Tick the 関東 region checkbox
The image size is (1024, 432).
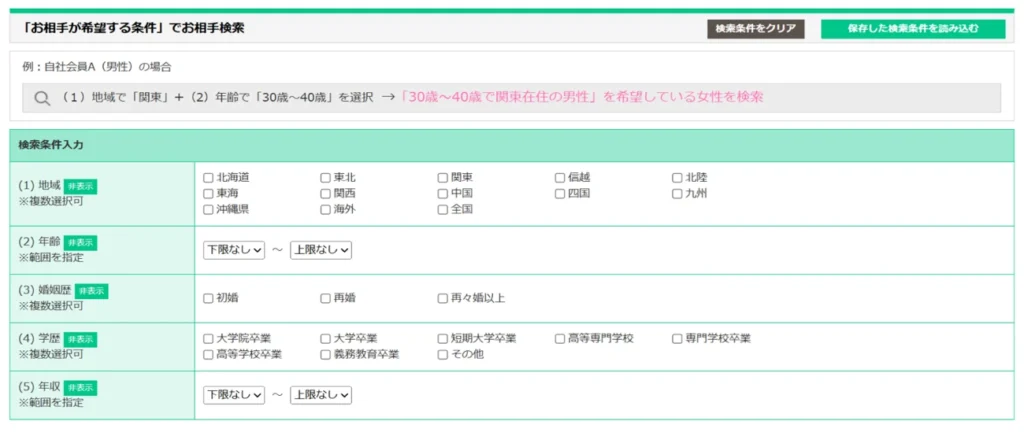(443, 177)
